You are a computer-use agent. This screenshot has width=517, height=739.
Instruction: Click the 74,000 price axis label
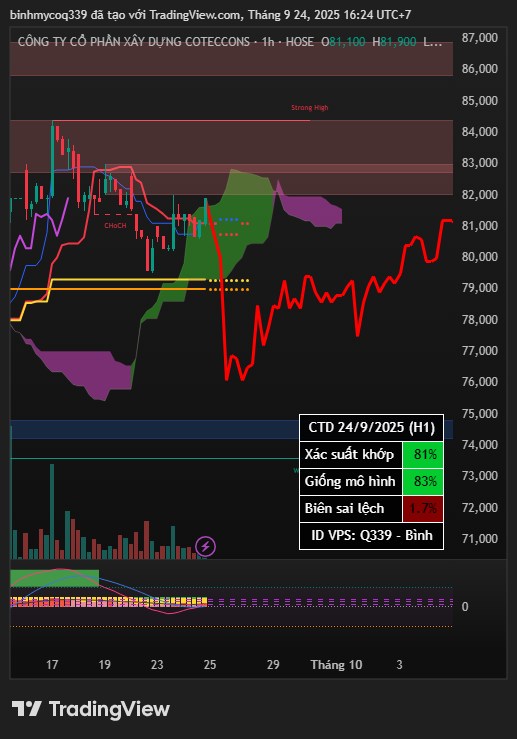coord(479,444)
